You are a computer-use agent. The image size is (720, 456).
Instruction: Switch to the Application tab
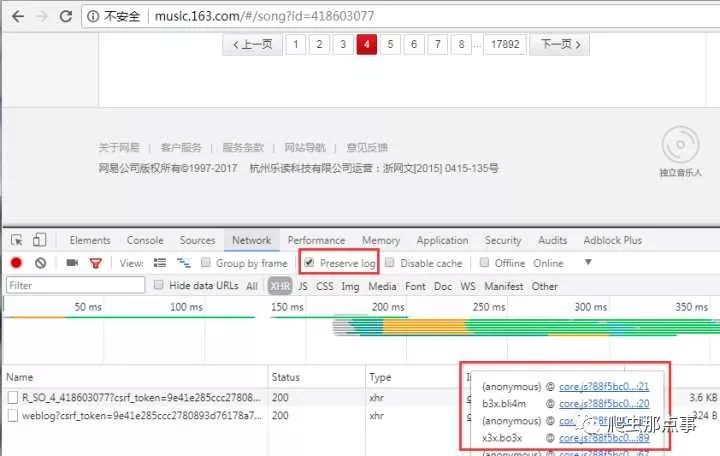pyautogui.click(x=442, y=240)
